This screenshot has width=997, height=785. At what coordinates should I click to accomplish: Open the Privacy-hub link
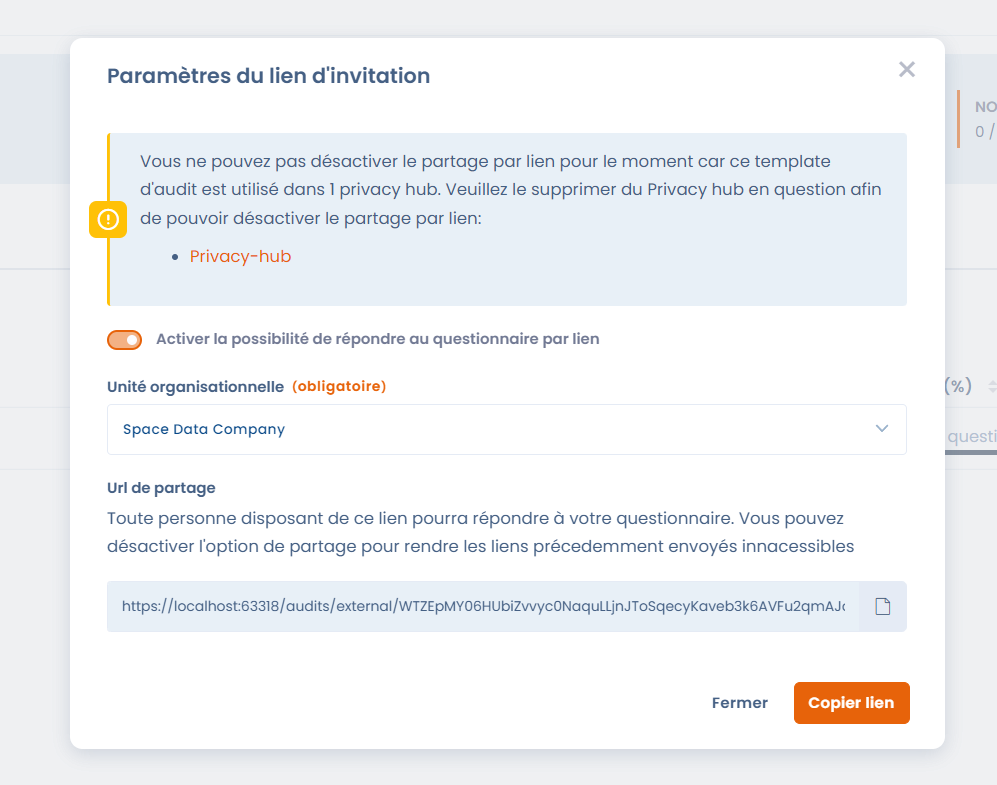(x=240, y=256)
